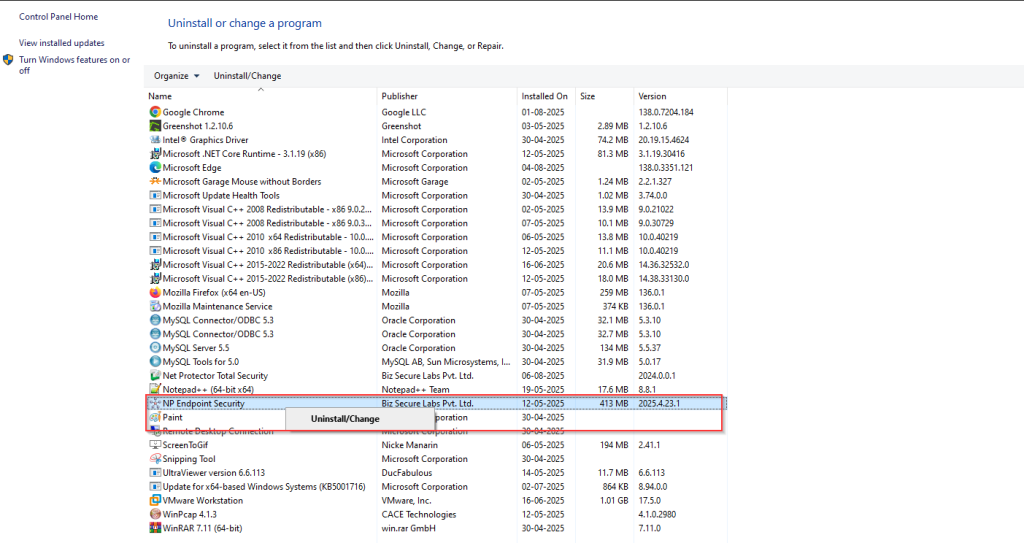The height and width of the screenshot is (543, 1024).
Task: Click Uninstall/Change in the toolbar
Action: coord(247,76)
